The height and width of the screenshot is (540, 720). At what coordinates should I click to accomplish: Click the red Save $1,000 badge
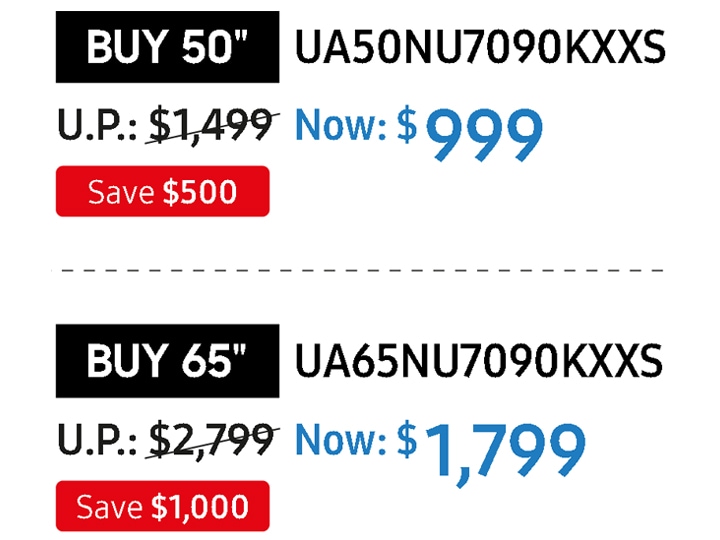point(163,506)
